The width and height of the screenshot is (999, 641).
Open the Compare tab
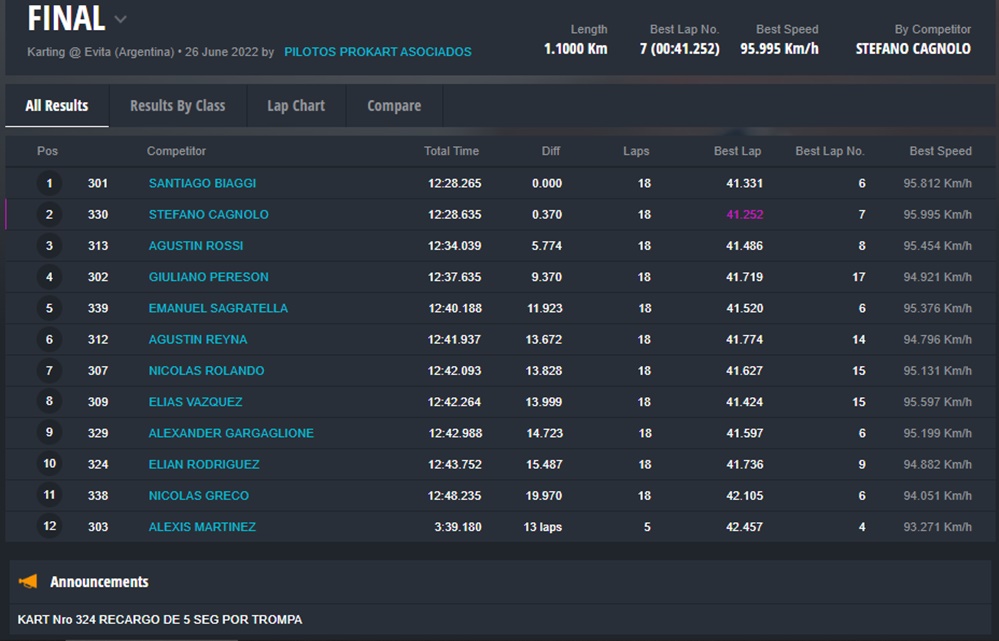click(394, 106)
